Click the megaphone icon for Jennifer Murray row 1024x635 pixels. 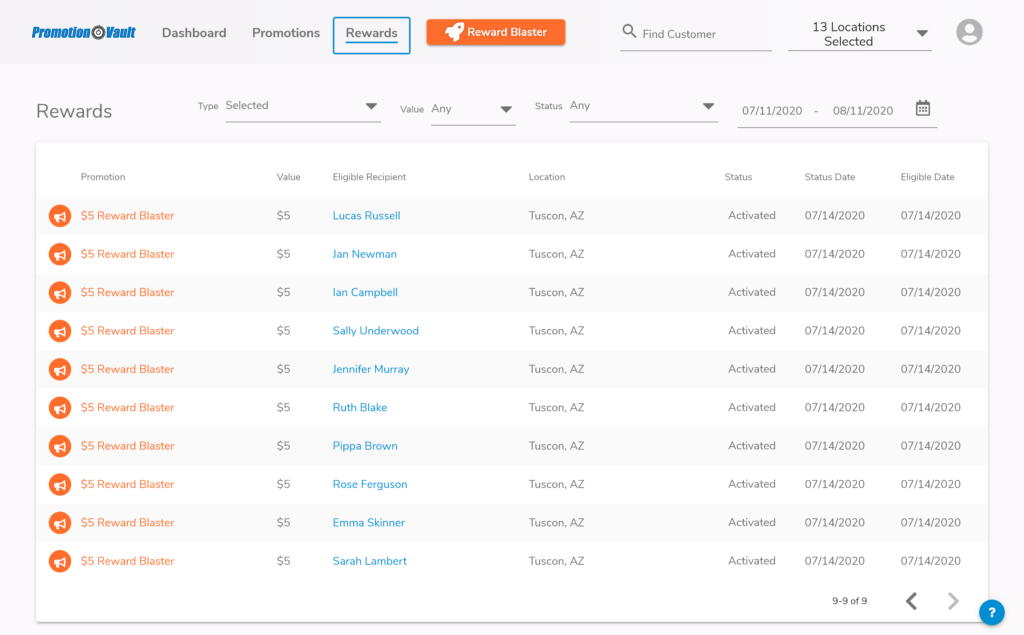pyautogui.click(x=60, y=369)
